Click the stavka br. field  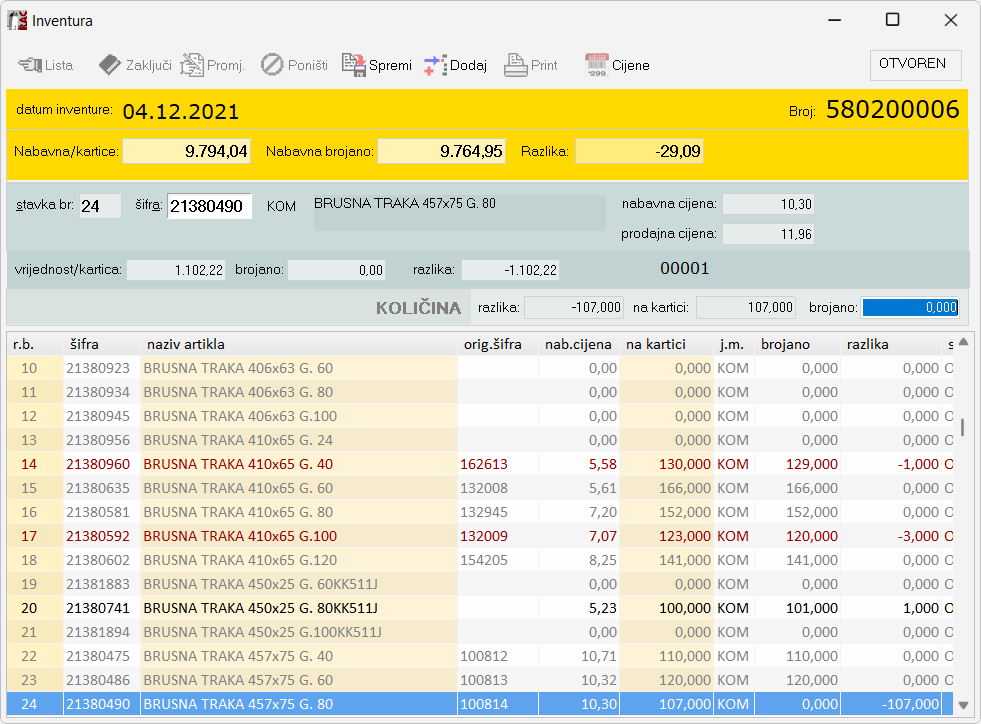coord(100,206)
